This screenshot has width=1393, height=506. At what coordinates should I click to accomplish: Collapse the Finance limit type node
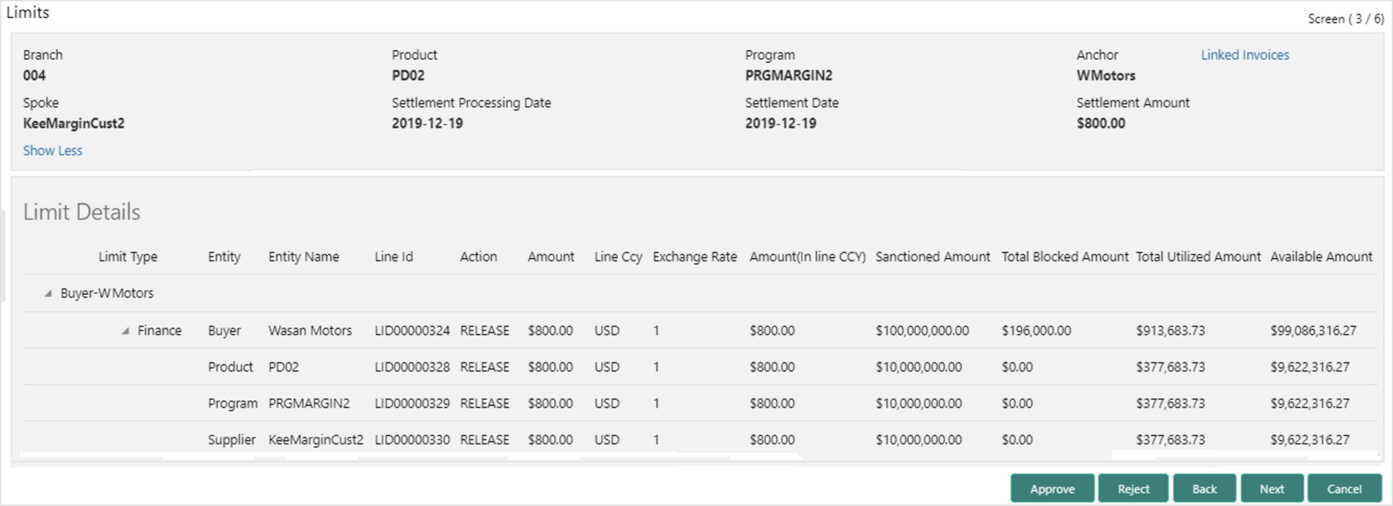click(125, 331)
